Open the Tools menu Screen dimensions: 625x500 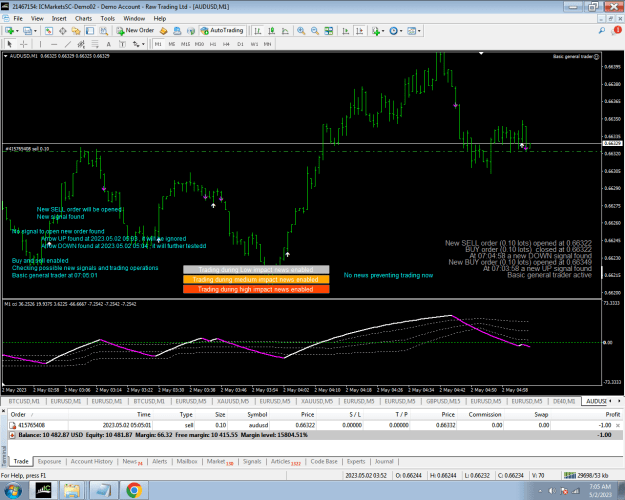[108, 18]
